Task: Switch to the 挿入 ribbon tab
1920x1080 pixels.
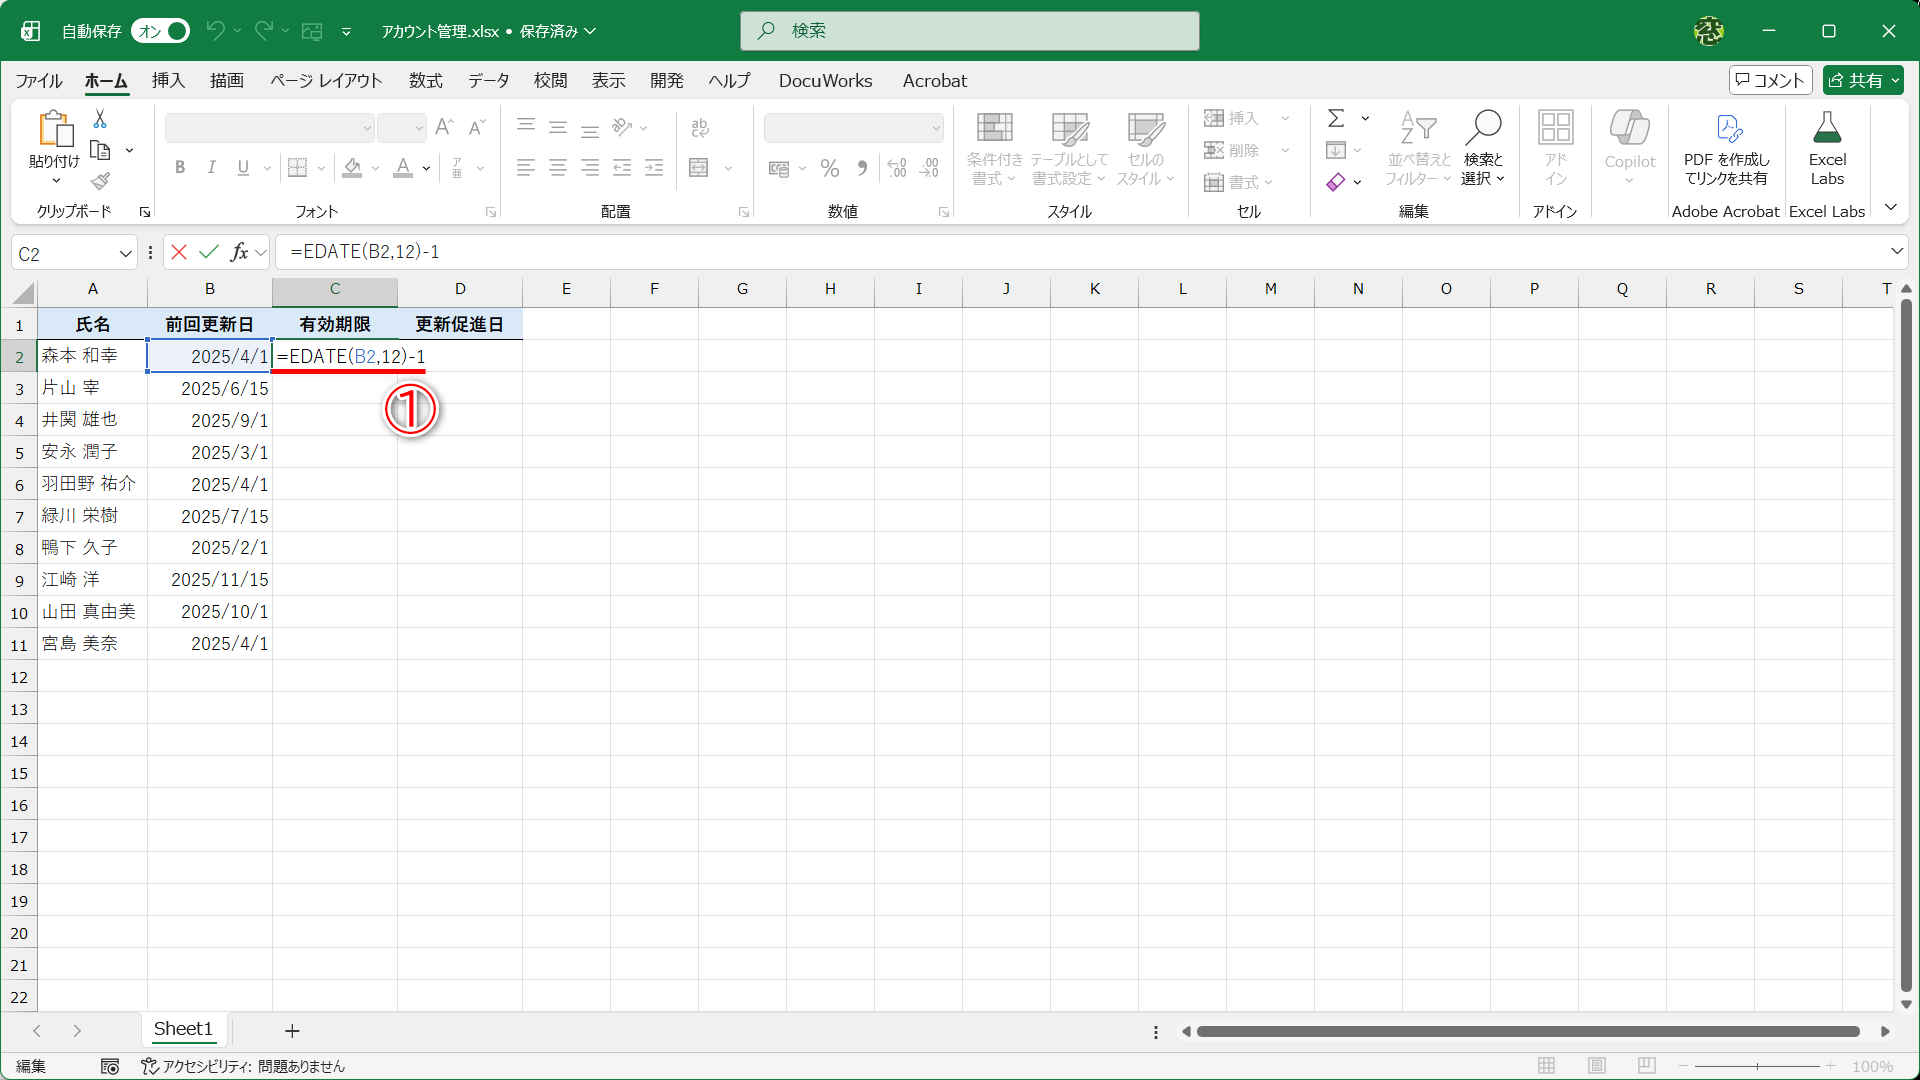Action: tap(167, 81)
